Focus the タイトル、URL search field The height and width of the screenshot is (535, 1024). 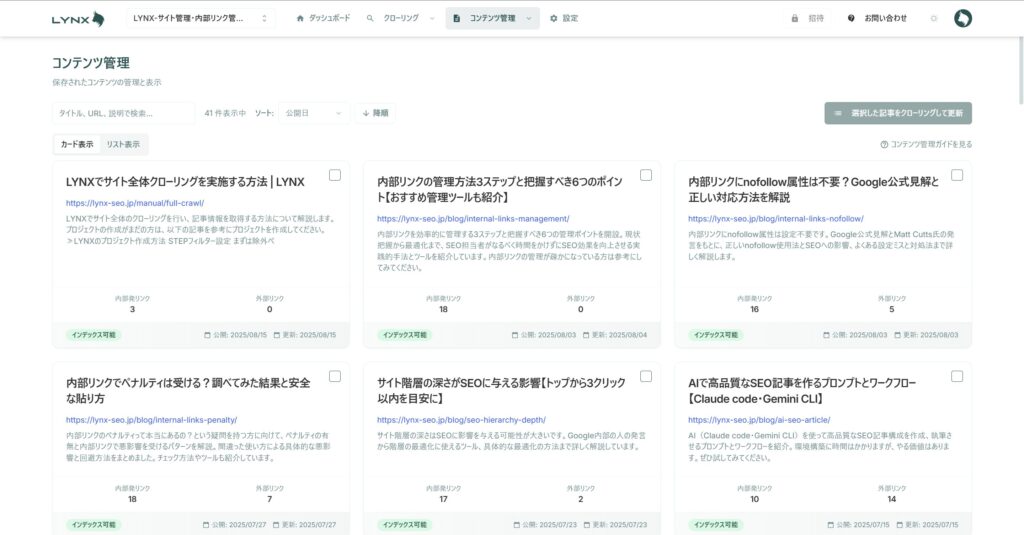[123, 113]
